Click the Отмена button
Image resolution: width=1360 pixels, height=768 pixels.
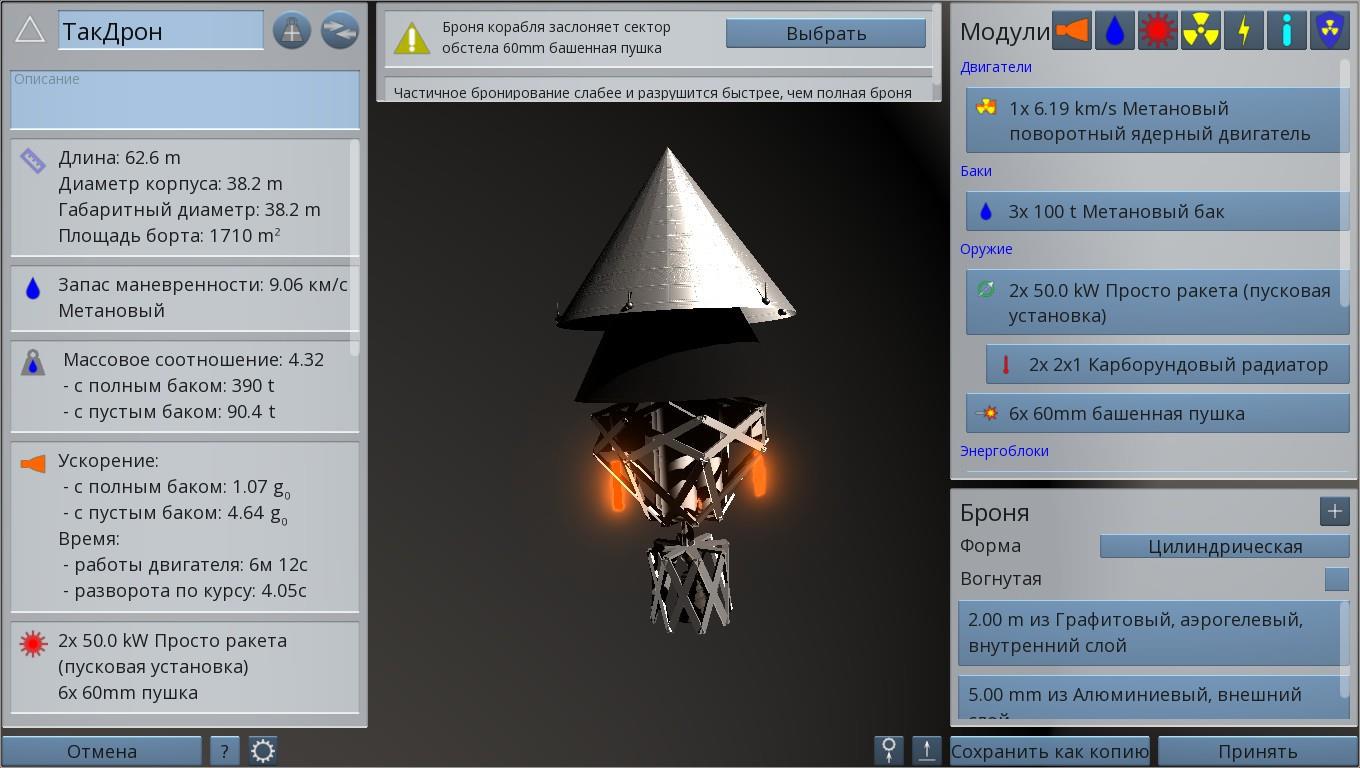click(x=102, y=751)
